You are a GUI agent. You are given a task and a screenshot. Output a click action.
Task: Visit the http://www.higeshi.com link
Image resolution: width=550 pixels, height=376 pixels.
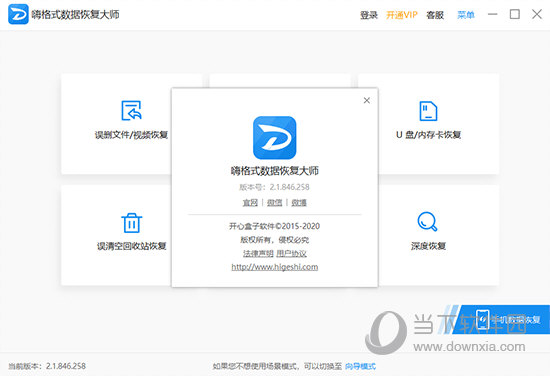275,267
